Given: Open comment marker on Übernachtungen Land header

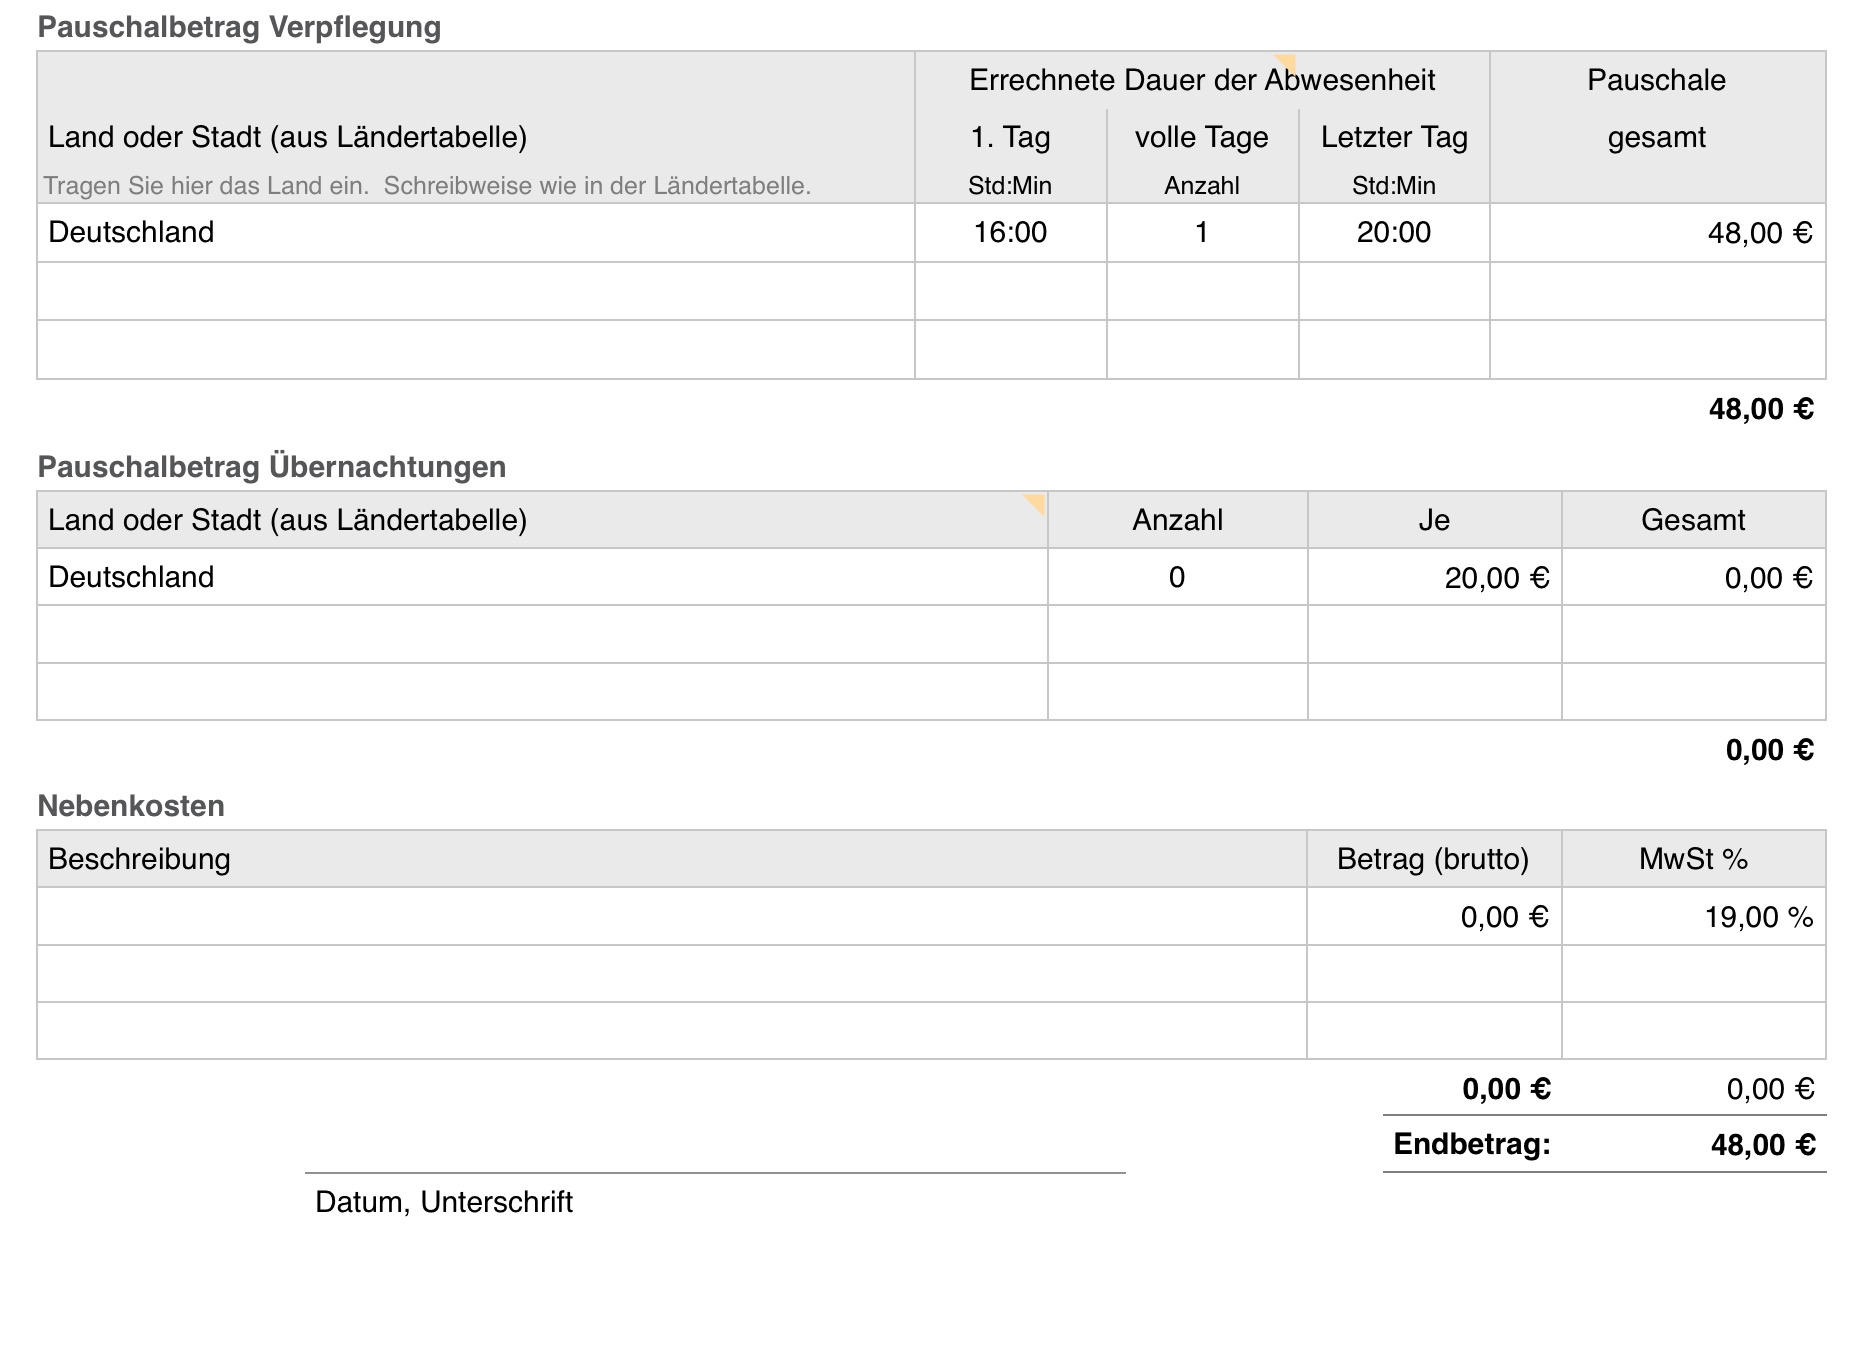Looking at the screenshot, I should pos(1035,503).
